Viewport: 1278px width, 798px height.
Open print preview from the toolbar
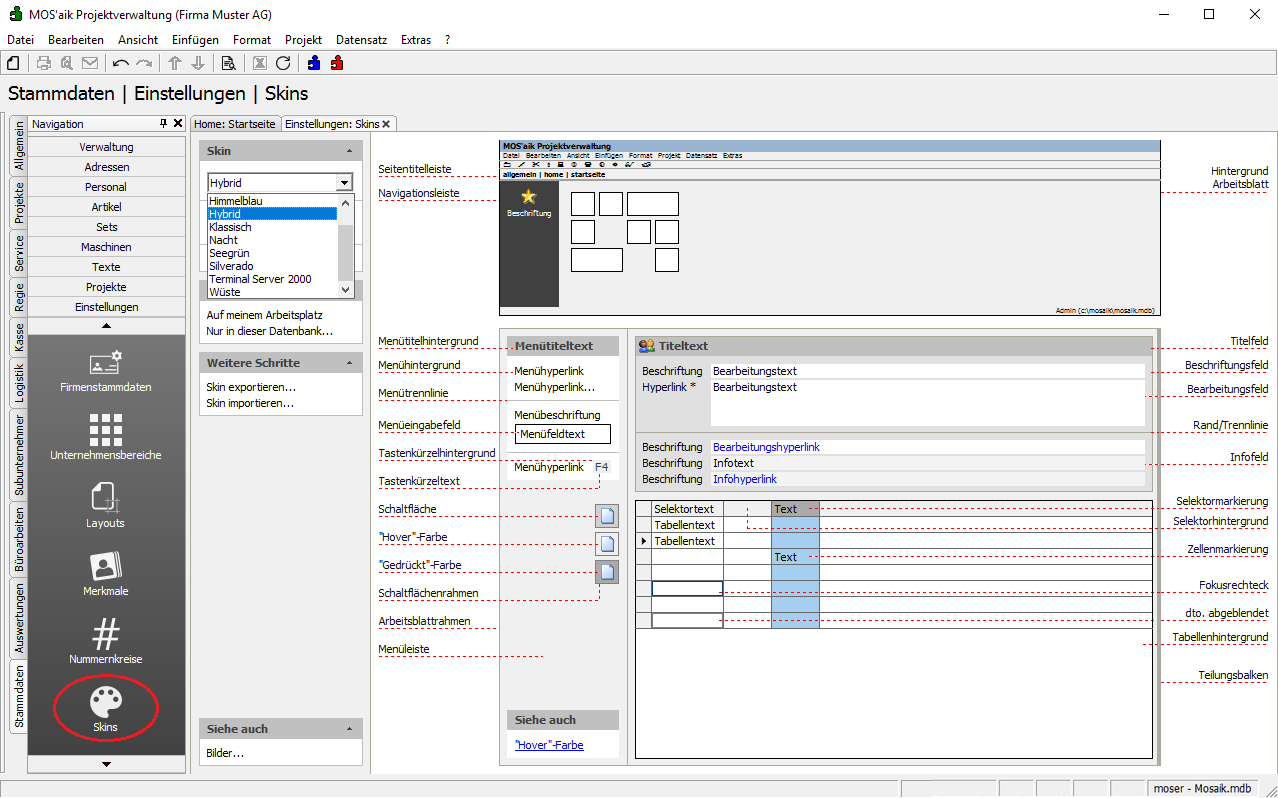pos(67,63)
